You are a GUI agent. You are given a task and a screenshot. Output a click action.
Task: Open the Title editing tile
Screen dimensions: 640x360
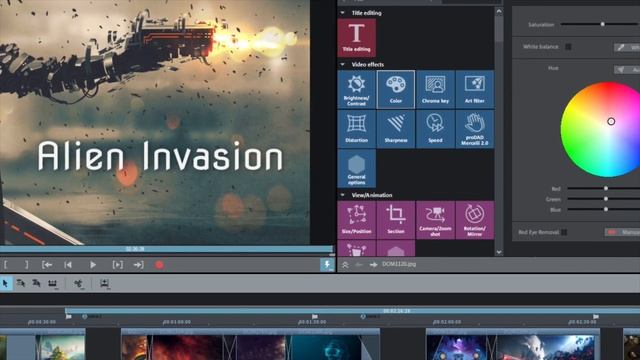point(356,38)
